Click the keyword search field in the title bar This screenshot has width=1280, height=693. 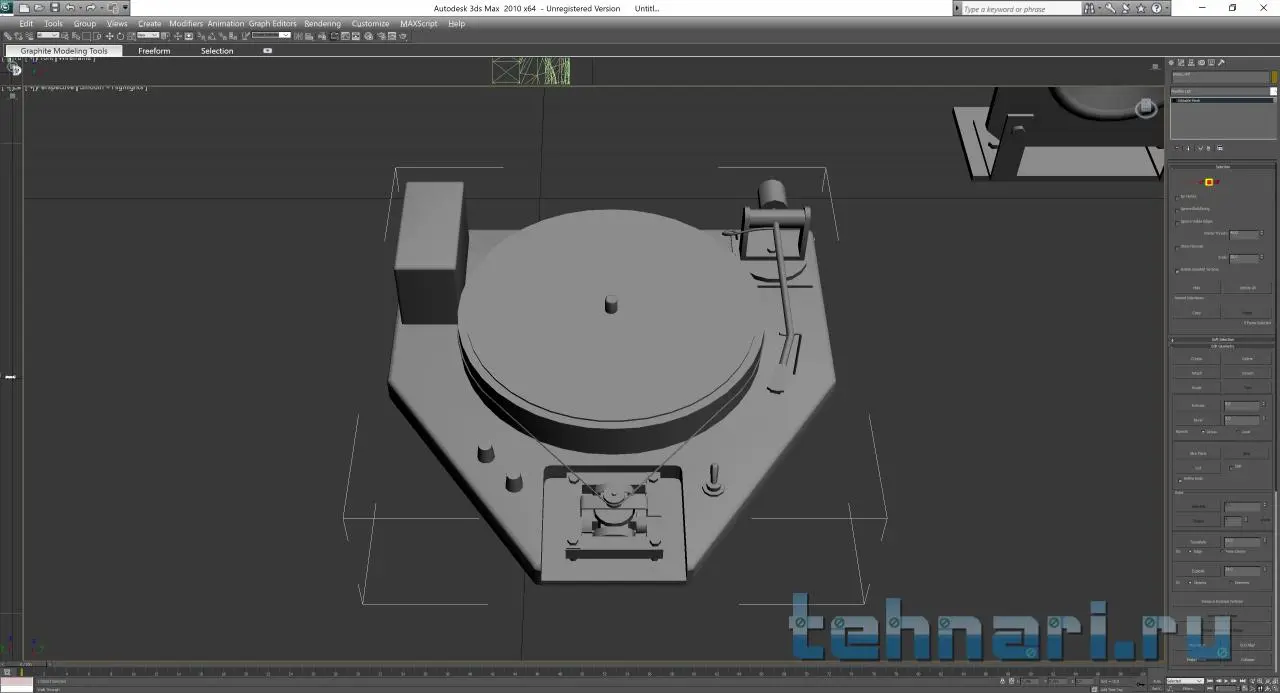coord(1020,8)
